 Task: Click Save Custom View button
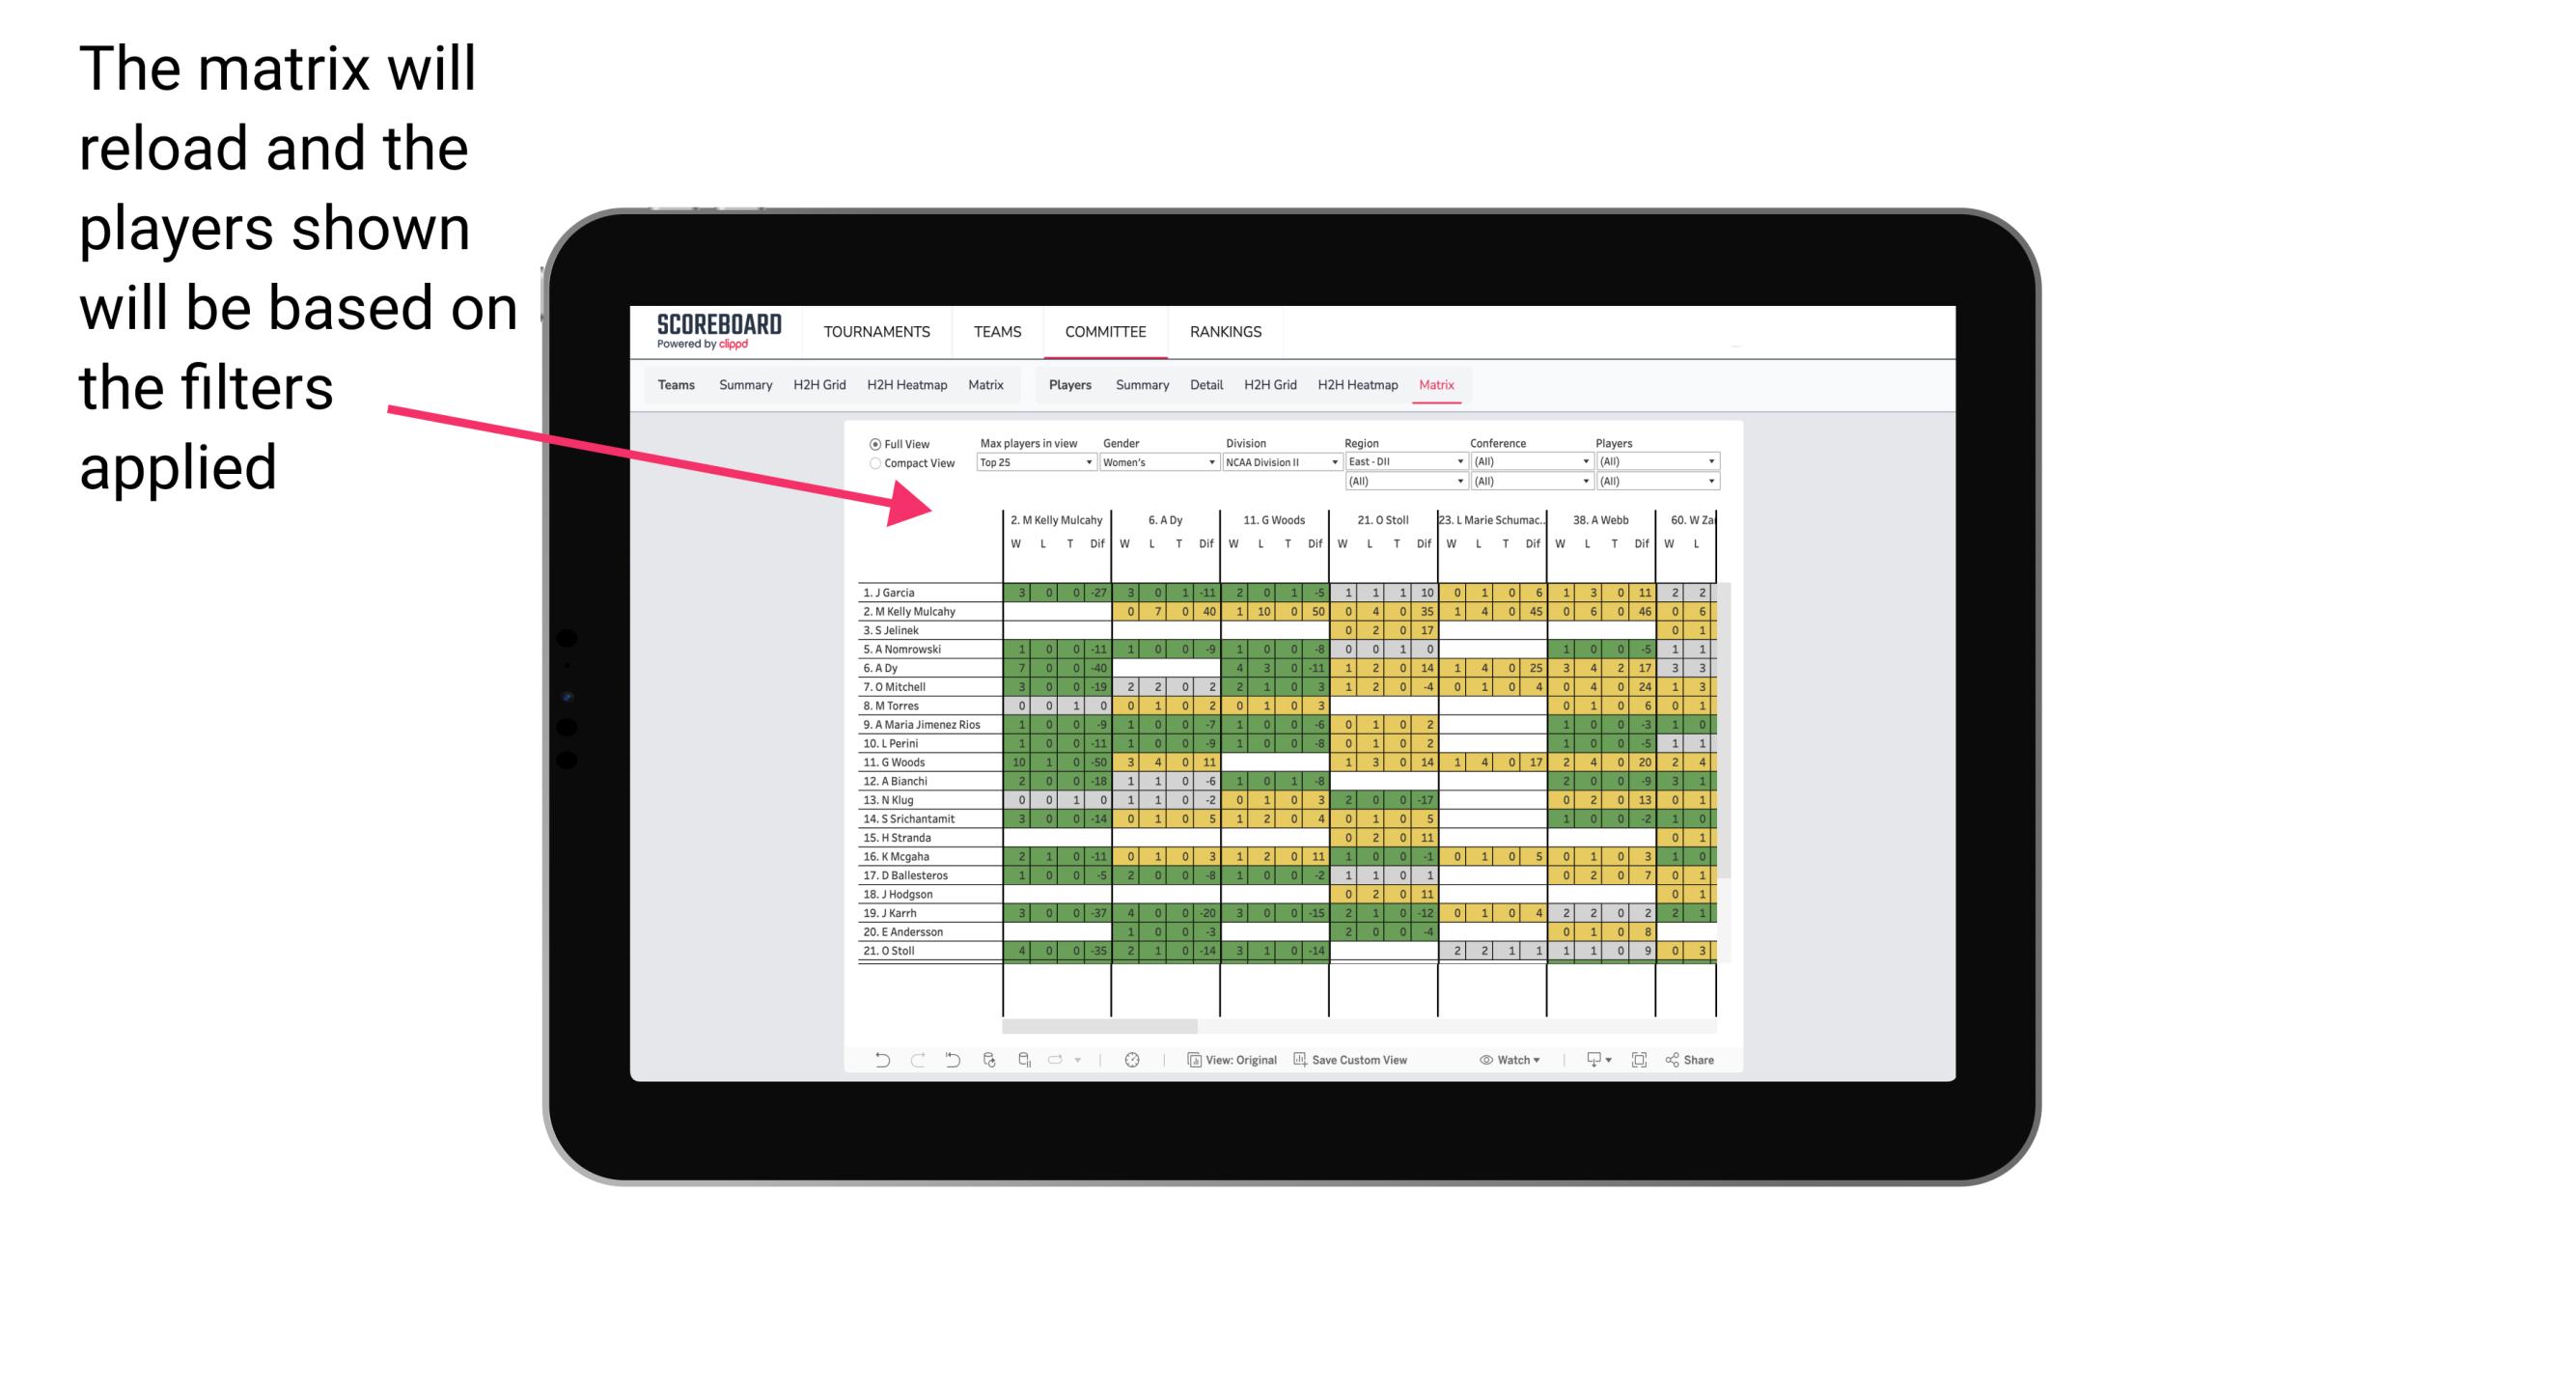pos(1365,1060)
